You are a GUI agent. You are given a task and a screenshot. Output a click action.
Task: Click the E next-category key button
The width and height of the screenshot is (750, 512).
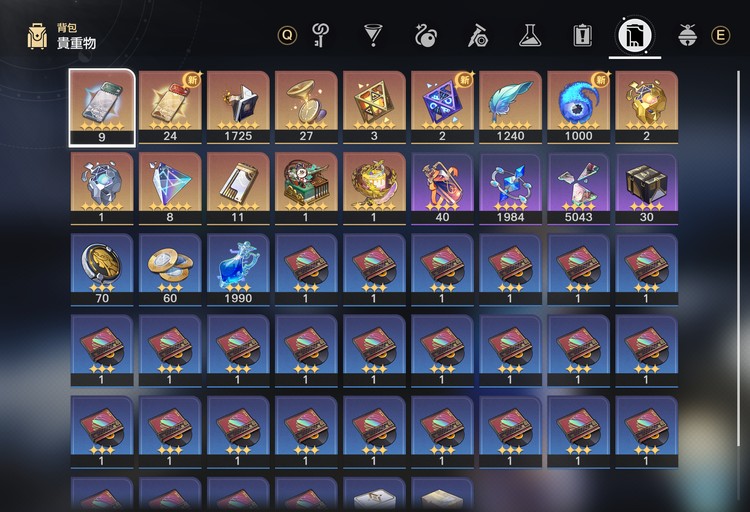[720, 35]
